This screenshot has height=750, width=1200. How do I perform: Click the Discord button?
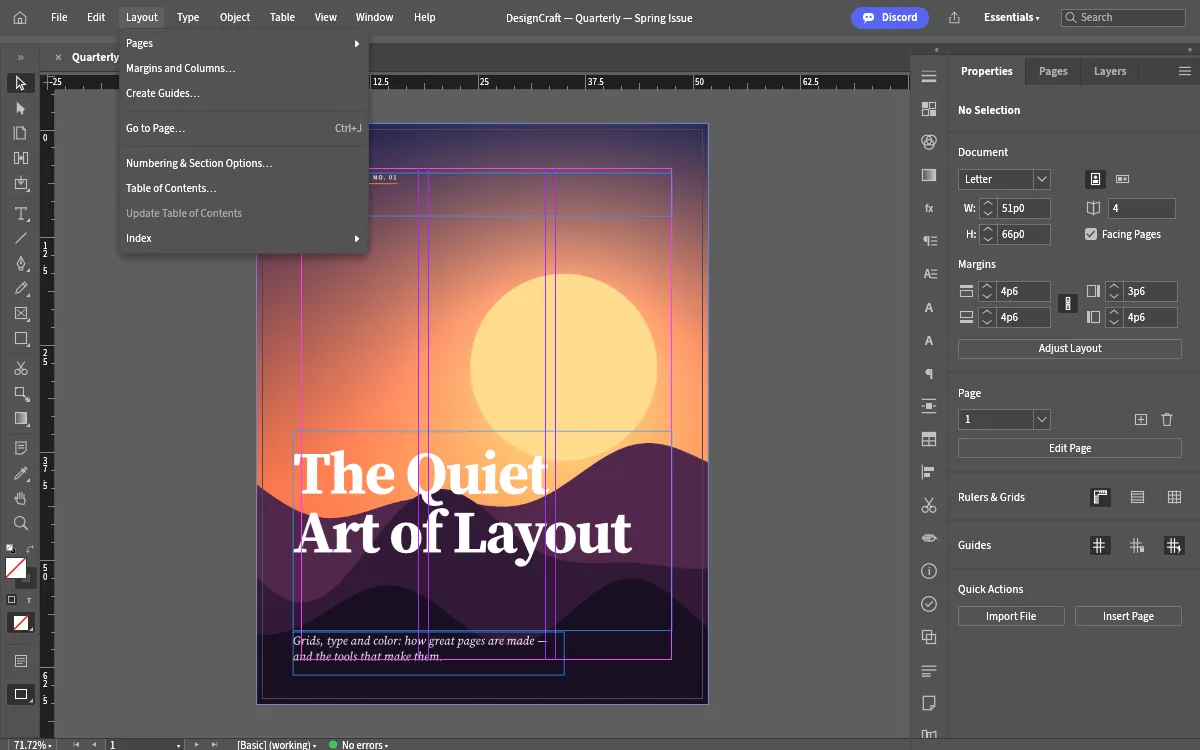[890, 17]
